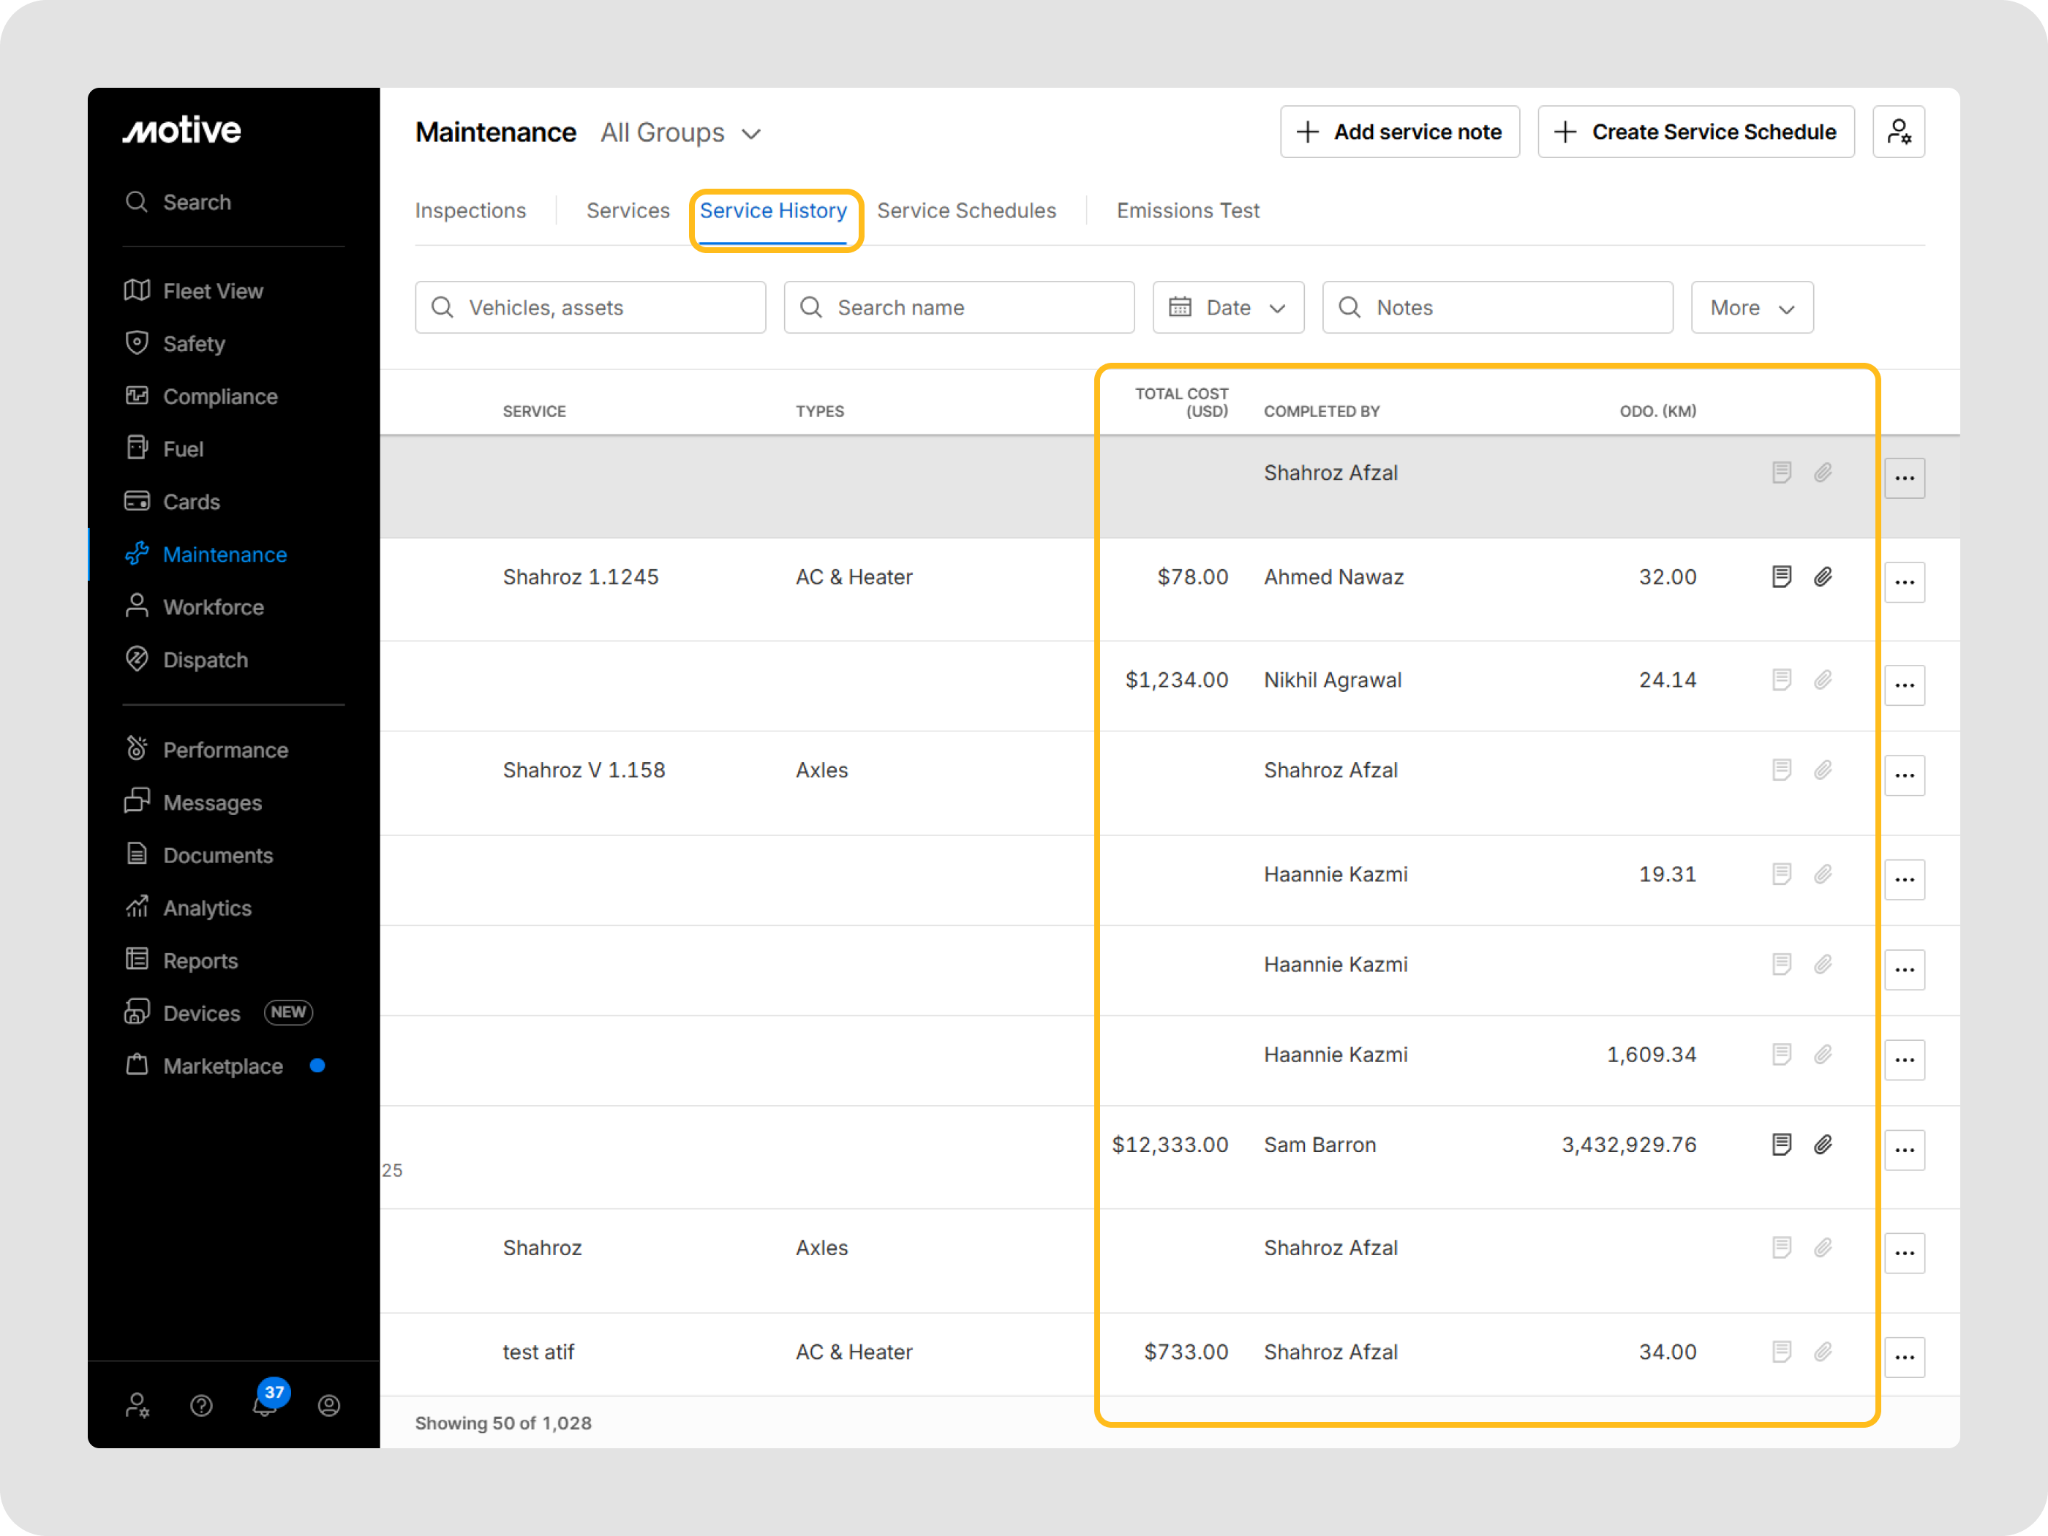Expand the More filters dropdown
The width and height of the screenshot is (2048, 1536).
coord(1751,308)
